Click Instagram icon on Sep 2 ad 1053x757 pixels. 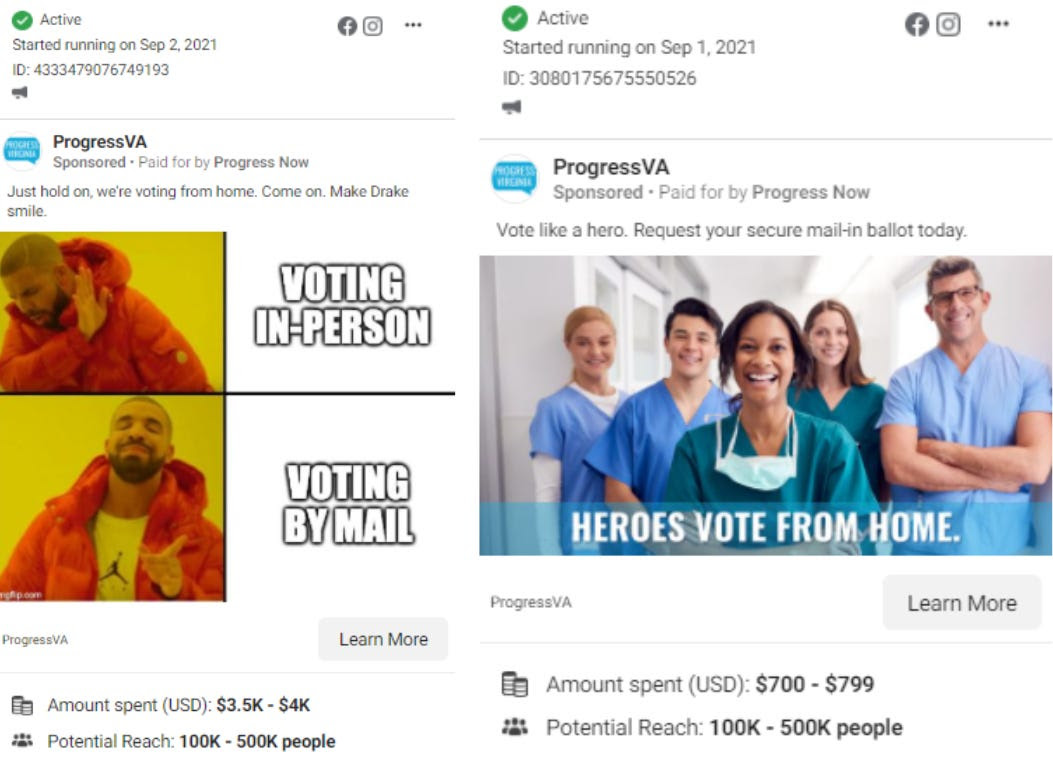(373, 26)
